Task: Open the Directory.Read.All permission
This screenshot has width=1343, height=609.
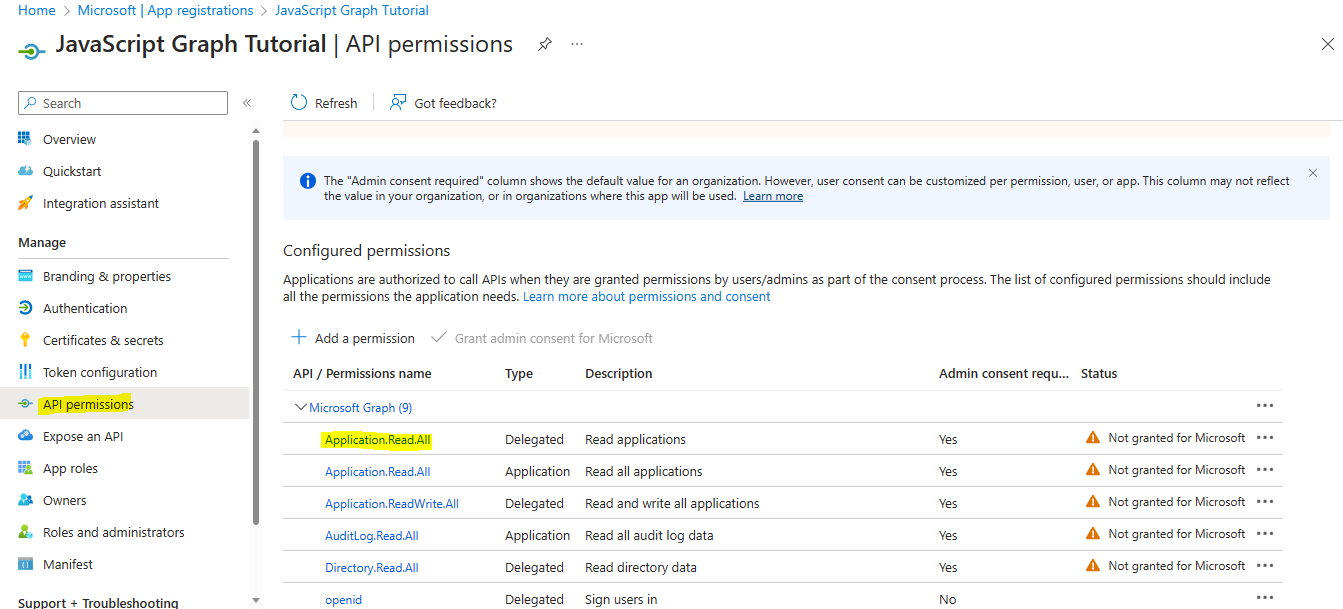Action: (x=372, y=567)
